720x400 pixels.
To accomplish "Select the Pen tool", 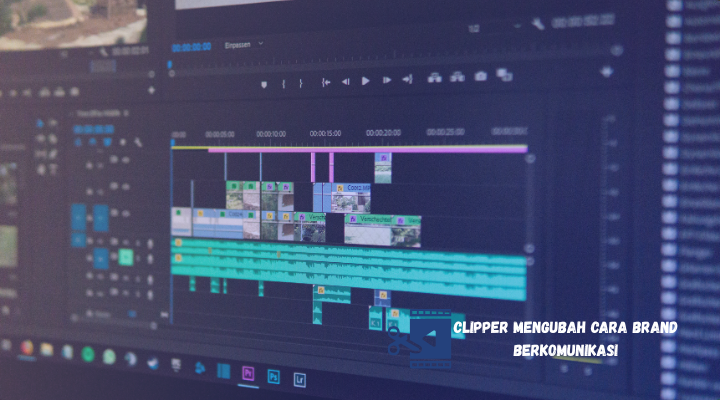I will click(53, 154).
